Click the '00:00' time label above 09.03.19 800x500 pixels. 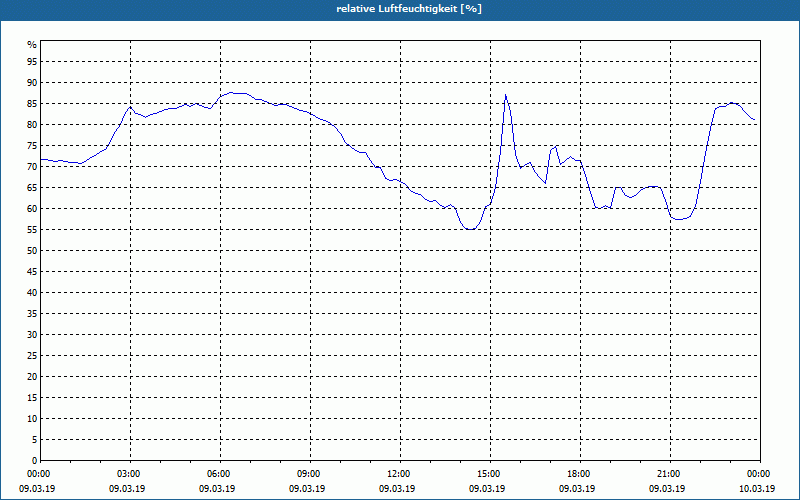click(38, 474)
